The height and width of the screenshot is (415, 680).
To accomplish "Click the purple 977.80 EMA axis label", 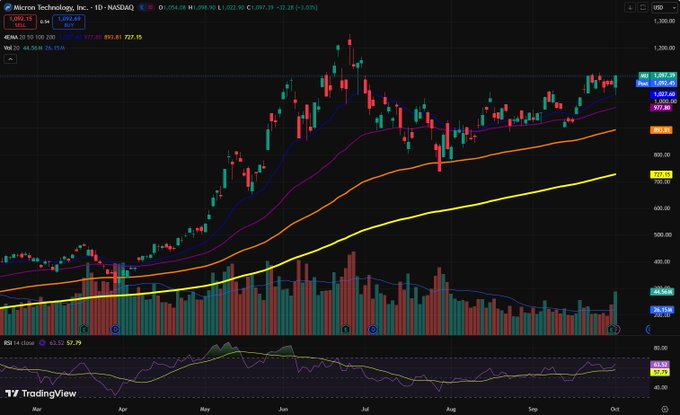I will [x=661, y=108].
